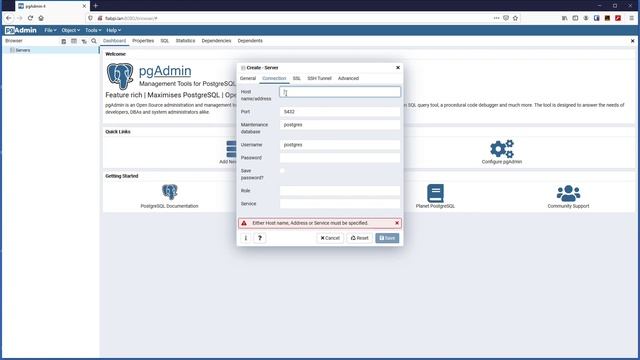Click the Configure pgAdmin link text
The height and width of the screenshot is (360, 640).
502,162
